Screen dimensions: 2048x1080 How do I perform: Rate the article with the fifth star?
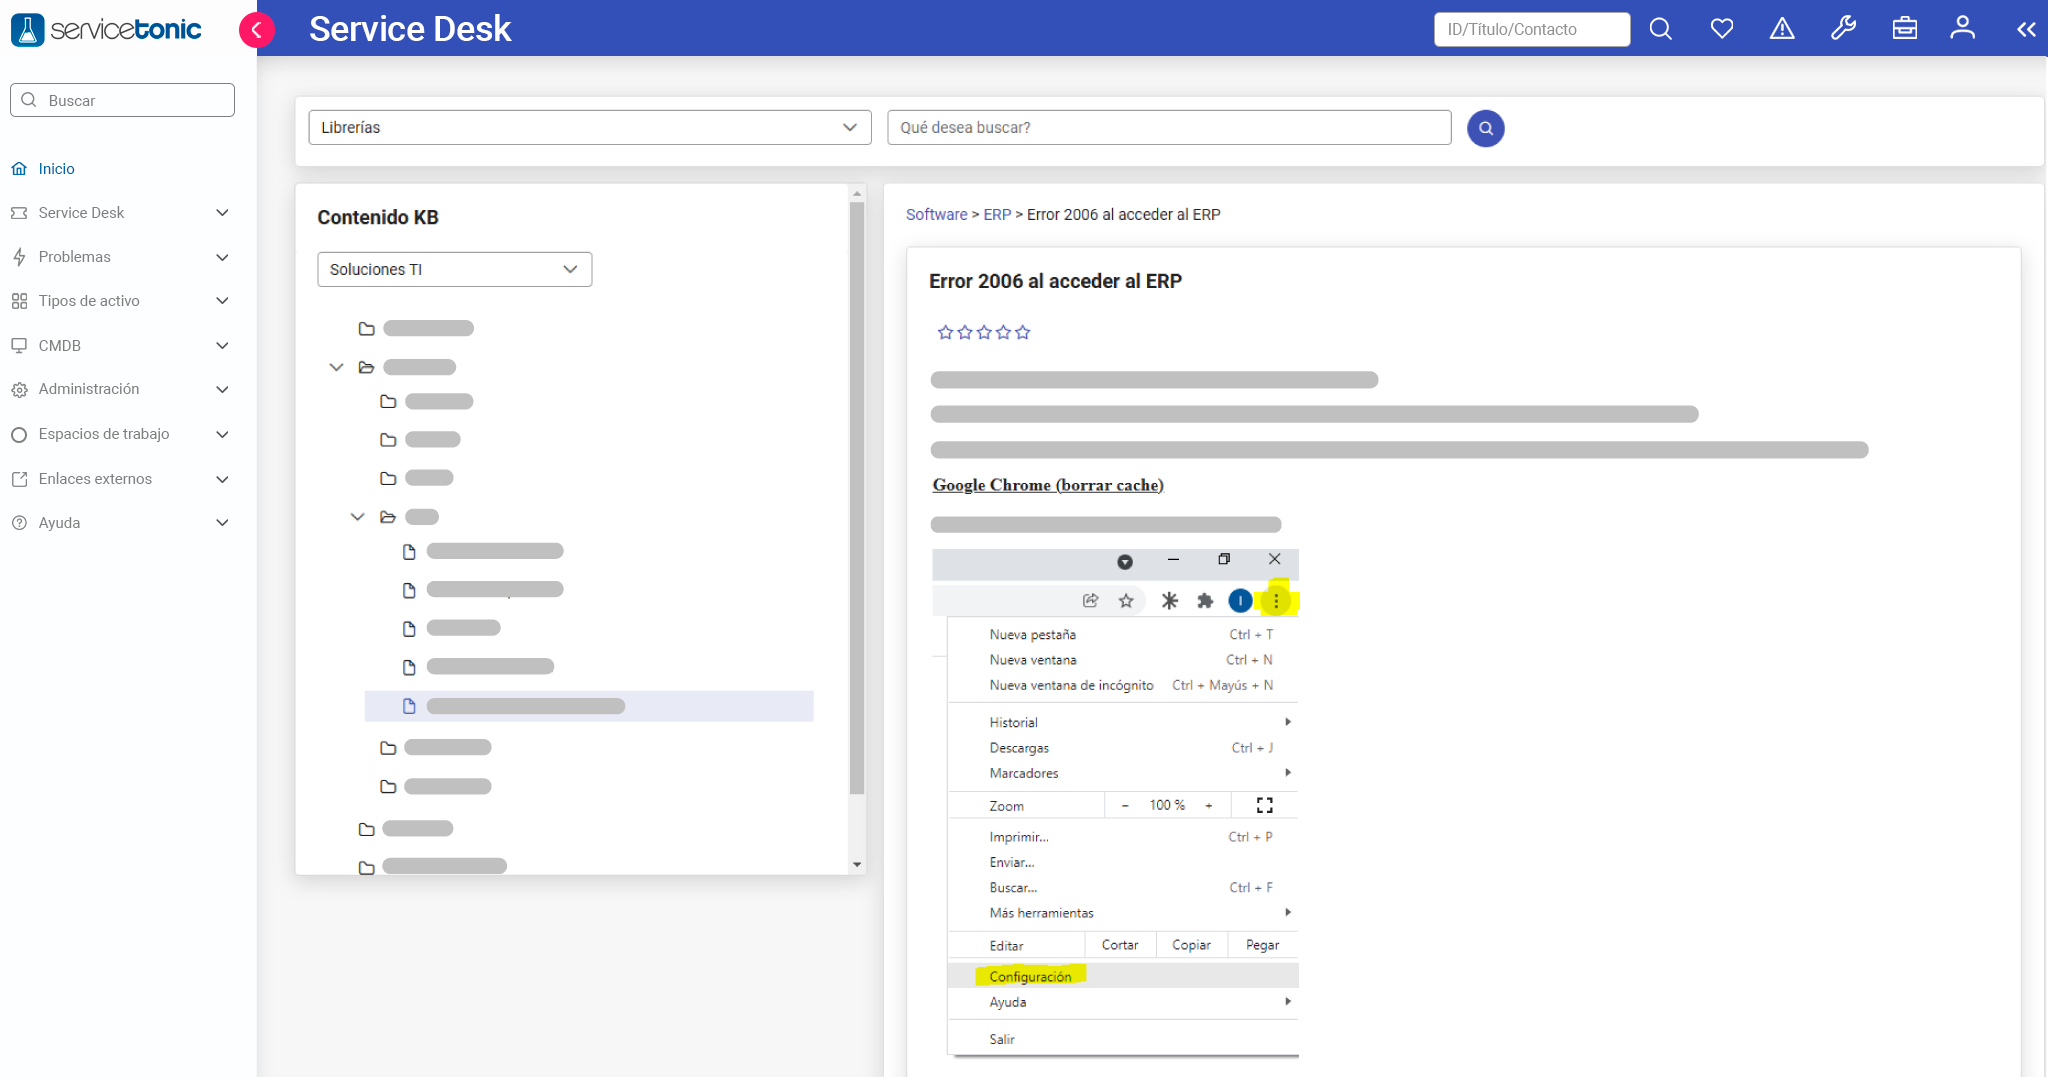click(1022, 333)
